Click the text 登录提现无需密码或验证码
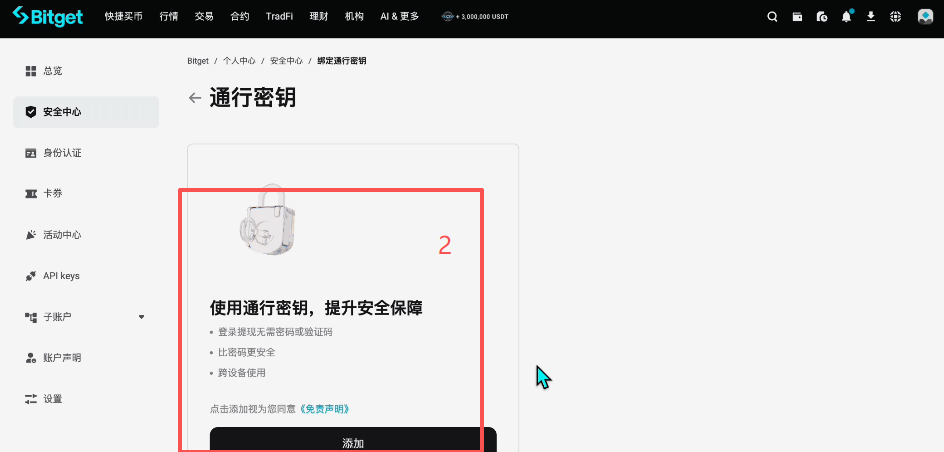The width and height of the screenshot is (944, 452). [275, 332]
